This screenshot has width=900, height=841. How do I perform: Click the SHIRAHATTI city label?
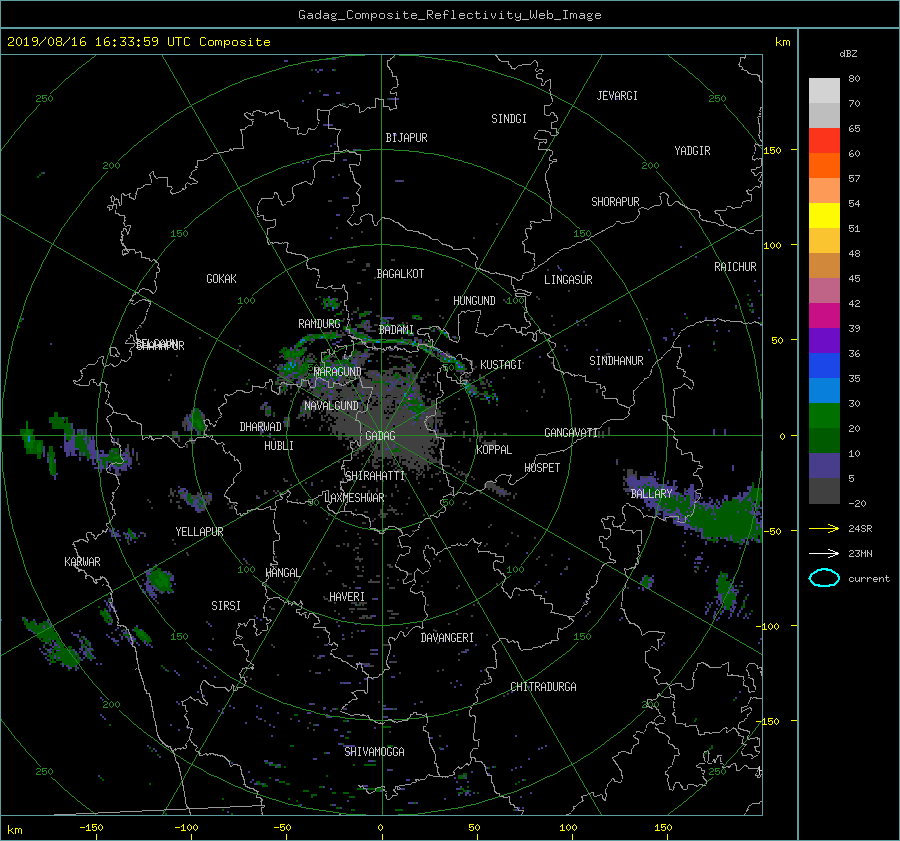click(375, 475)
